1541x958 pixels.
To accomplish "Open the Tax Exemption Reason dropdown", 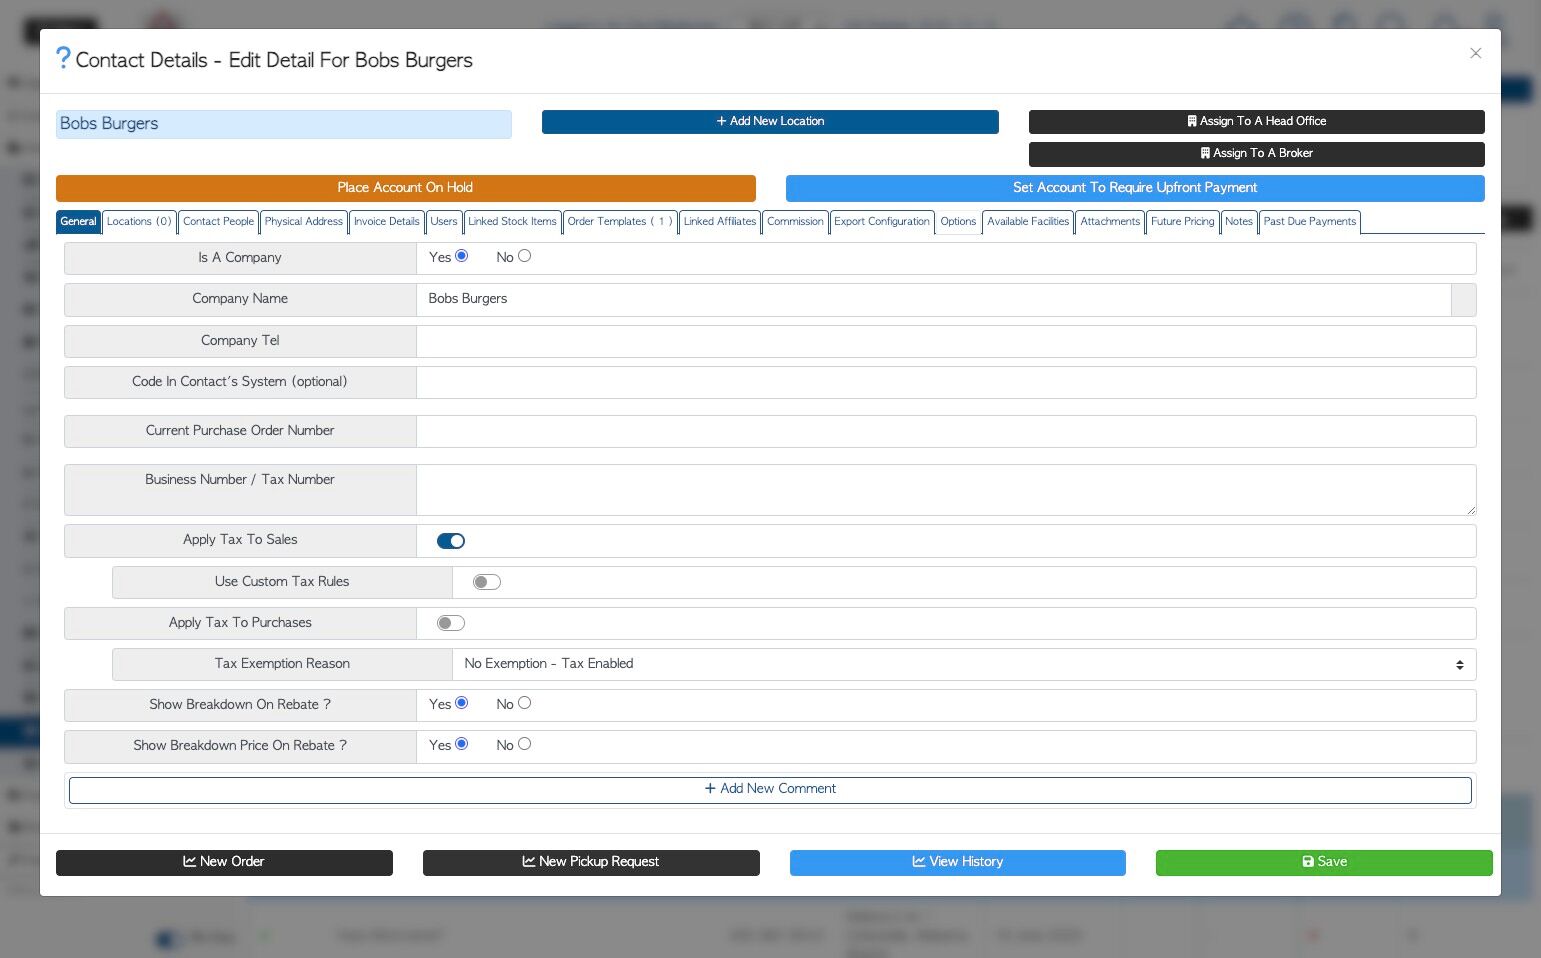I will [964, 664].
